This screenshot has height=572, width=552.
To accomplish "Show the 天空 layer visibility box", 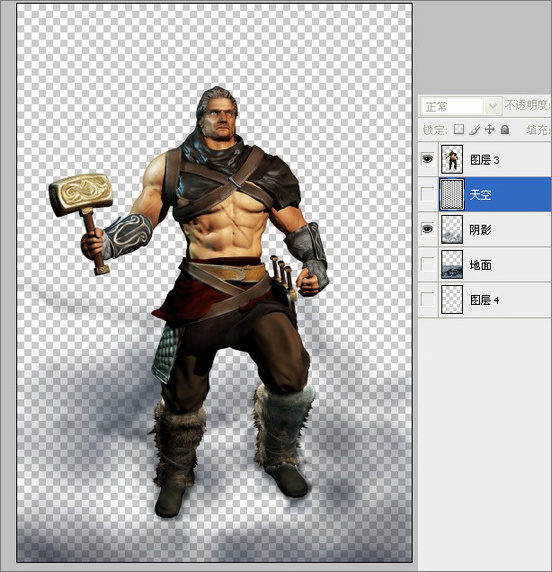I will point(428,194).
